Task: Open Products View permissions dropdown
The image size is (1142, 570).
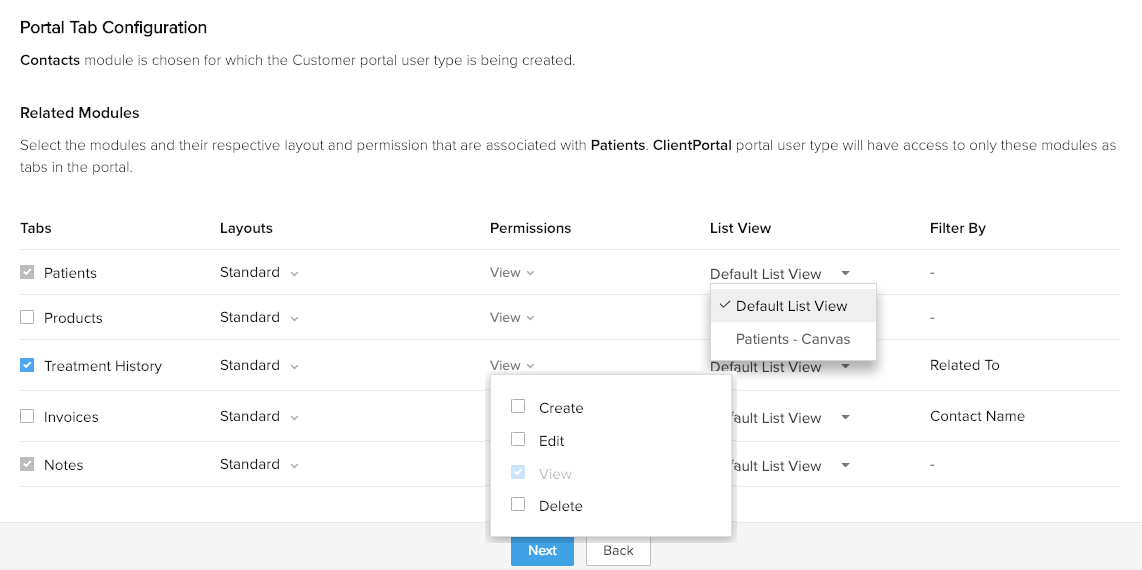Action: pos(512,318)
